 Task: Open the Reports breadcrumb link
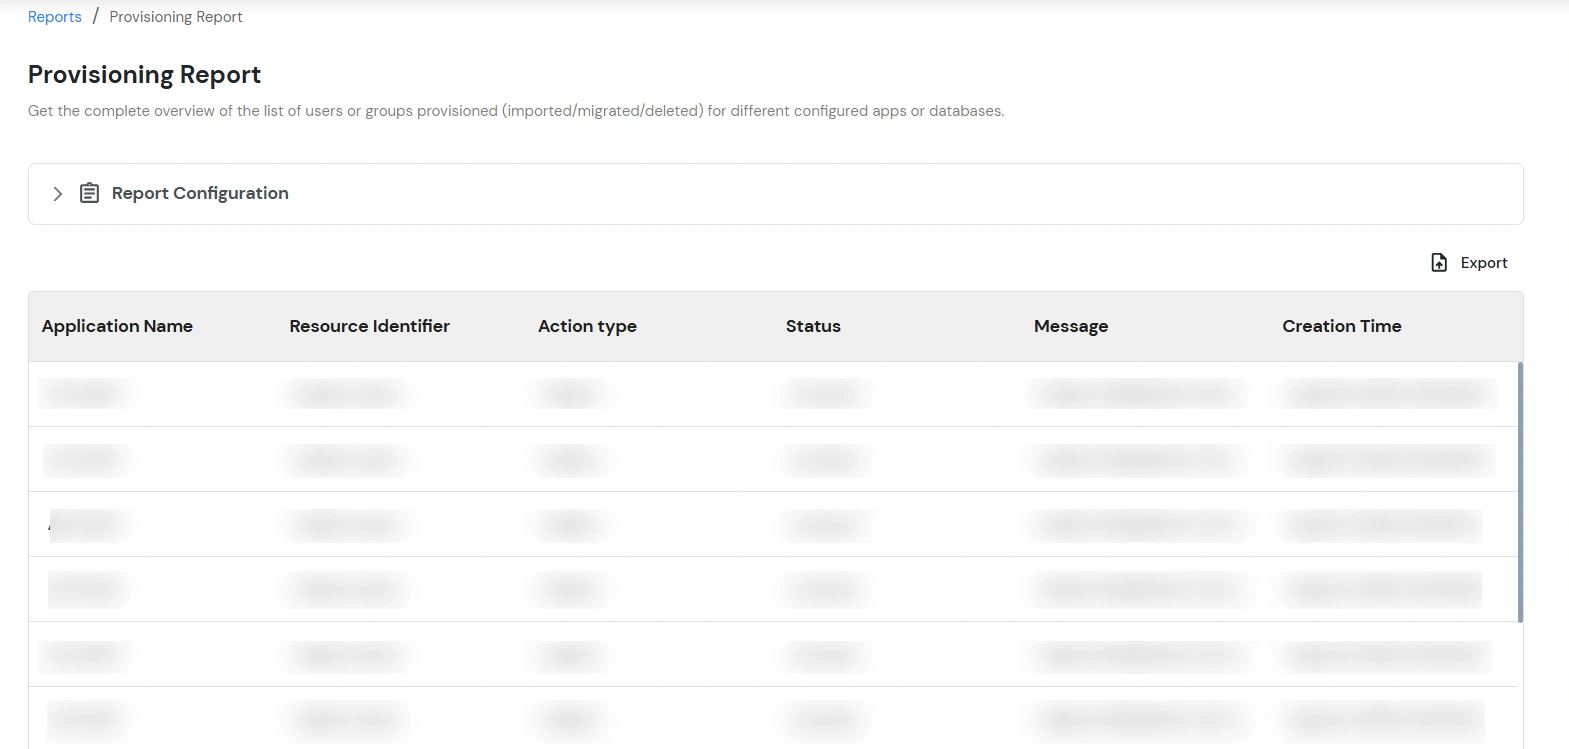55,17
